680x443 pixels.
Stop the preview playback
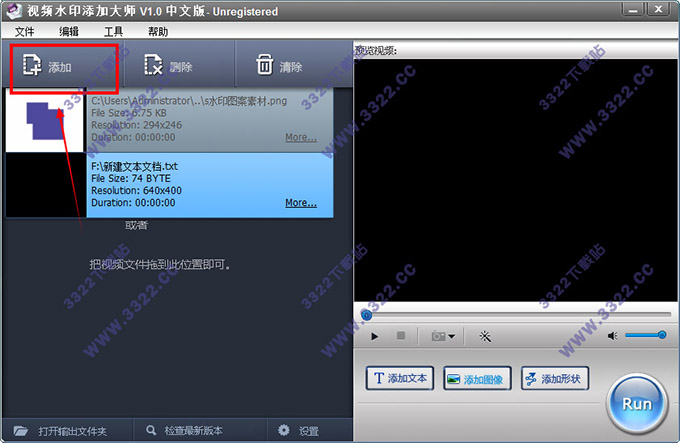[401, 336]
